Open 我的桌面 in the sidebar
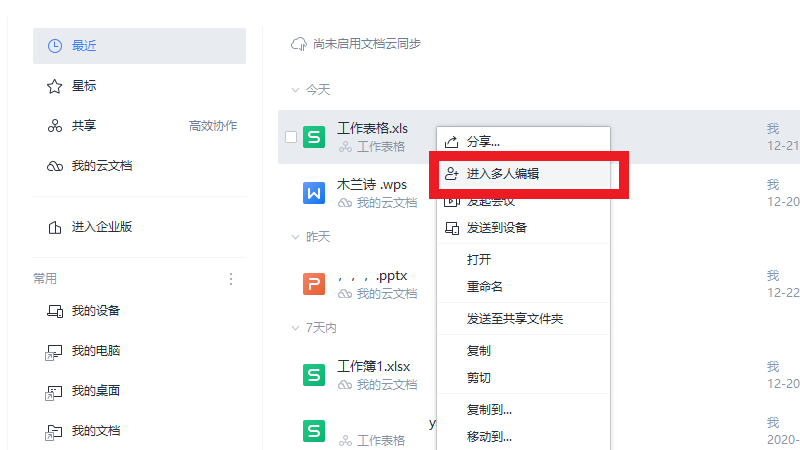Image resolution: width=800 pixels, height=450 pixels. point(96,391)
